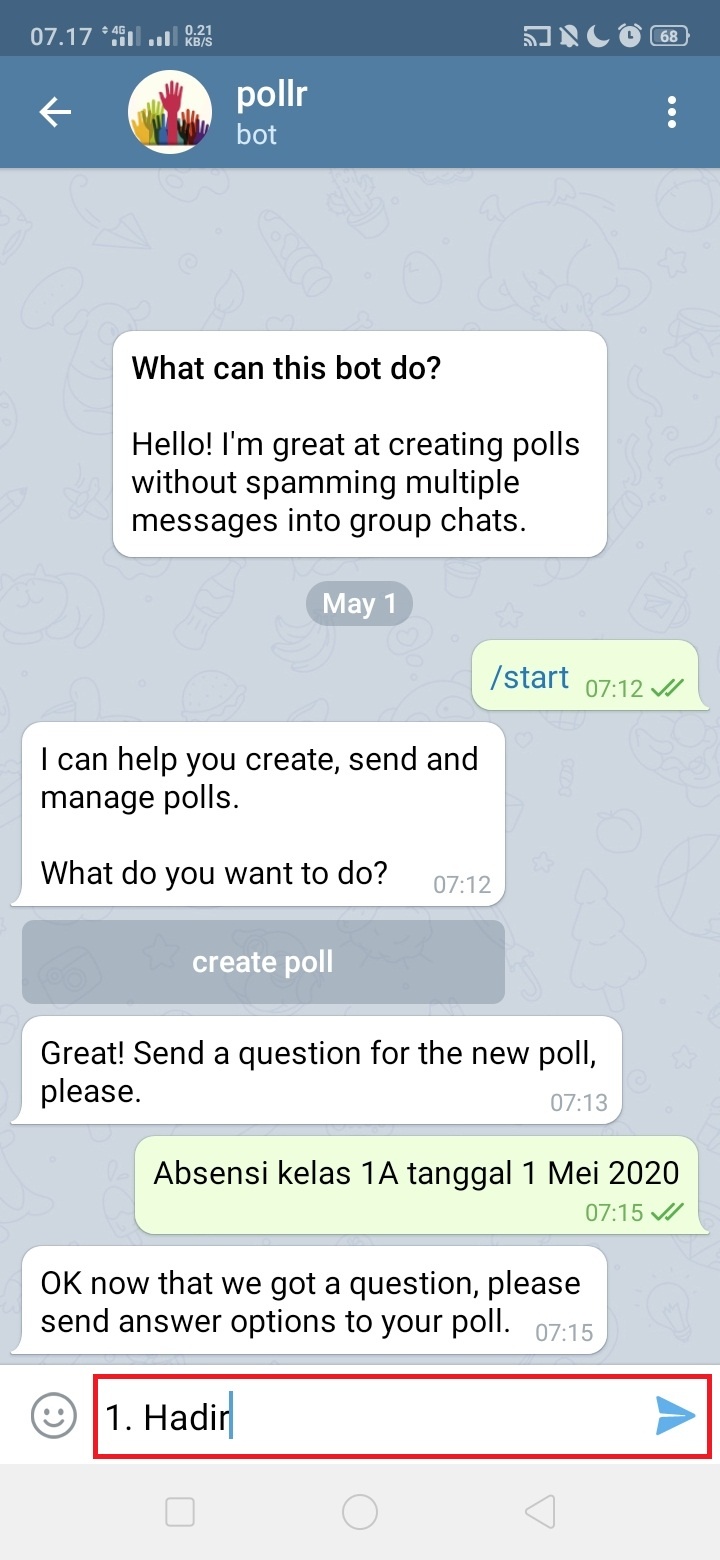Tap the May 1 date badge

click(359, 604)
